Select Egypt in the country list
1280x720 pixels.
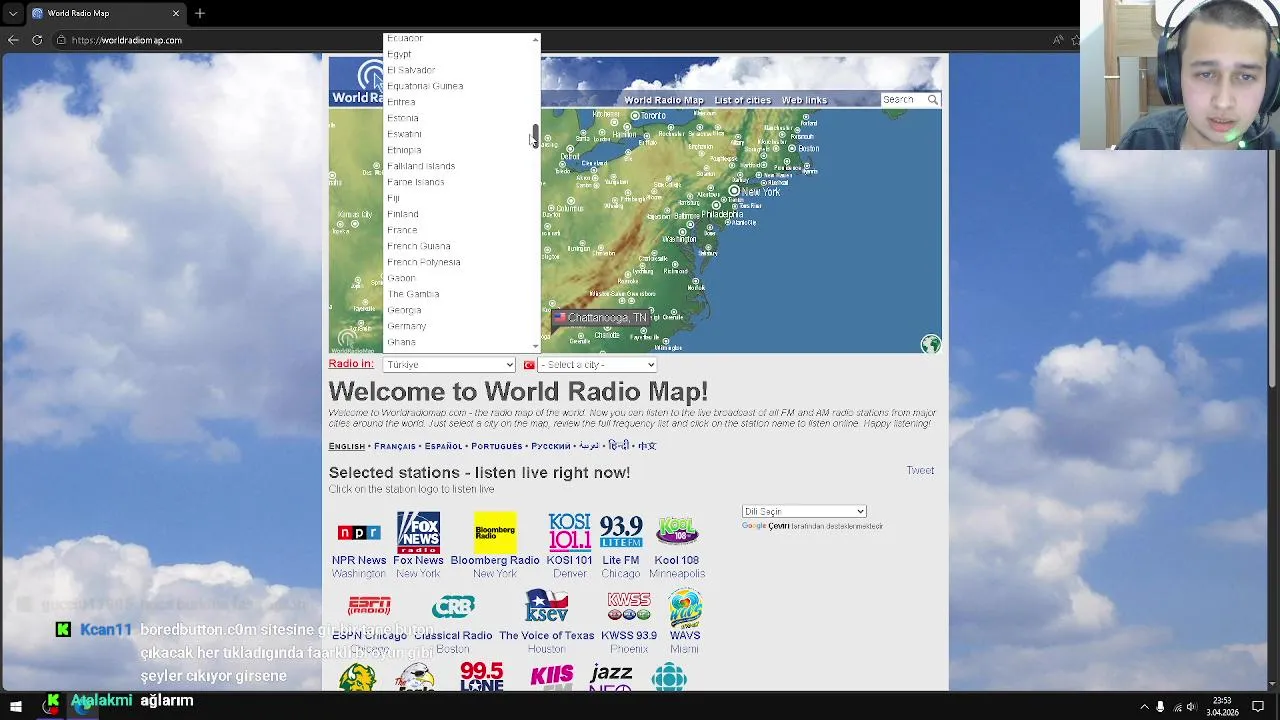click(x=399, y=54)
